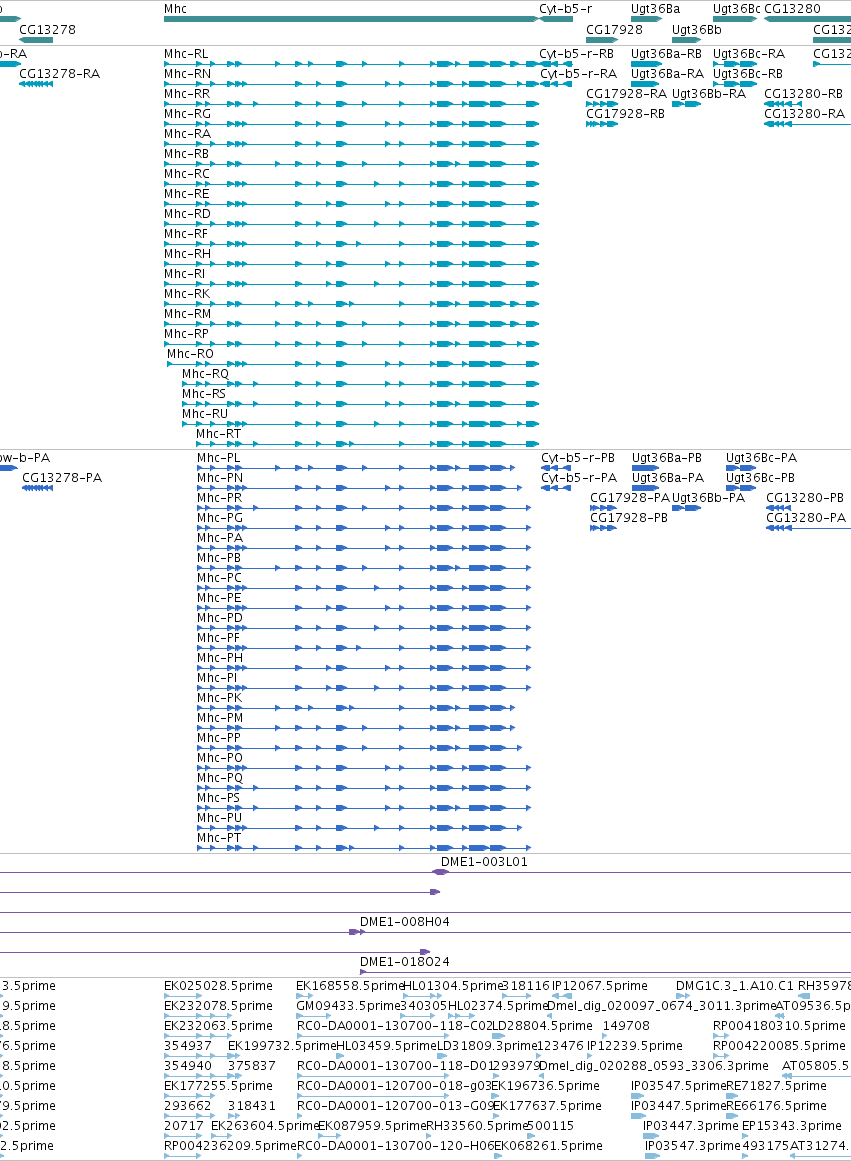The width and height of the screenshot is (851, 1161).
Task: Open clone feature DME1-008H04
Action: pos(404,923)
